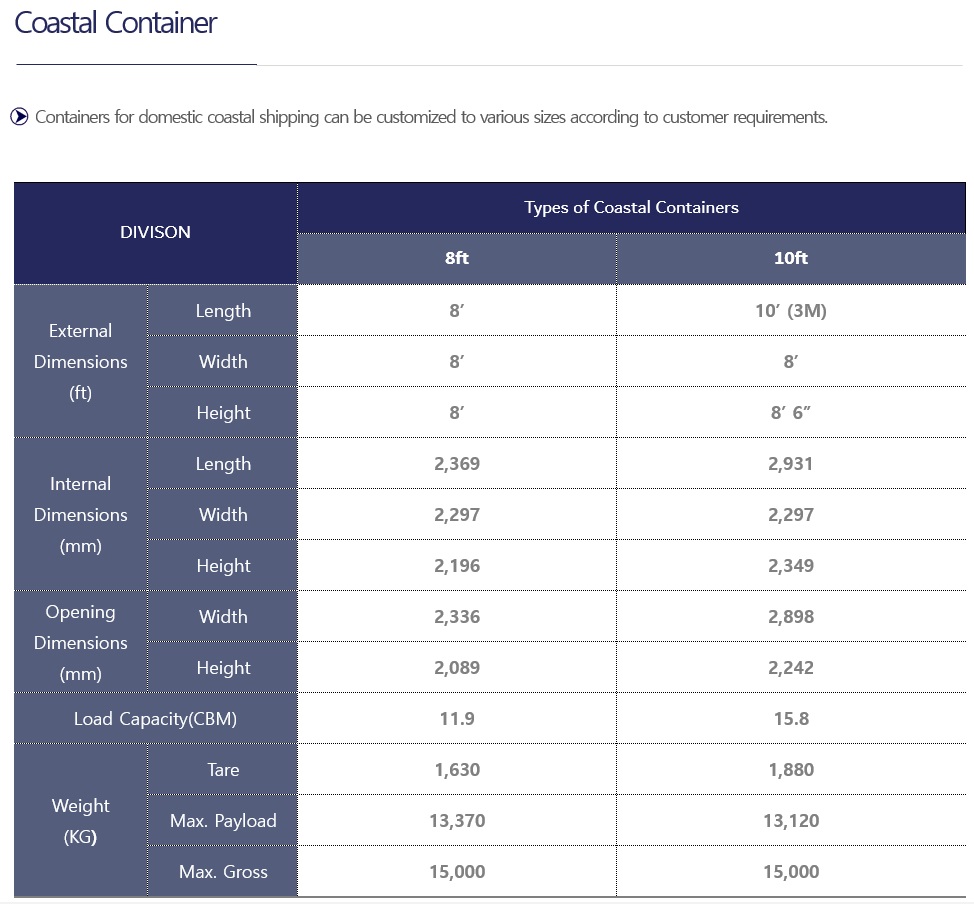
Task: Select the 2,931 internal length cell
Action: (791, 463)
